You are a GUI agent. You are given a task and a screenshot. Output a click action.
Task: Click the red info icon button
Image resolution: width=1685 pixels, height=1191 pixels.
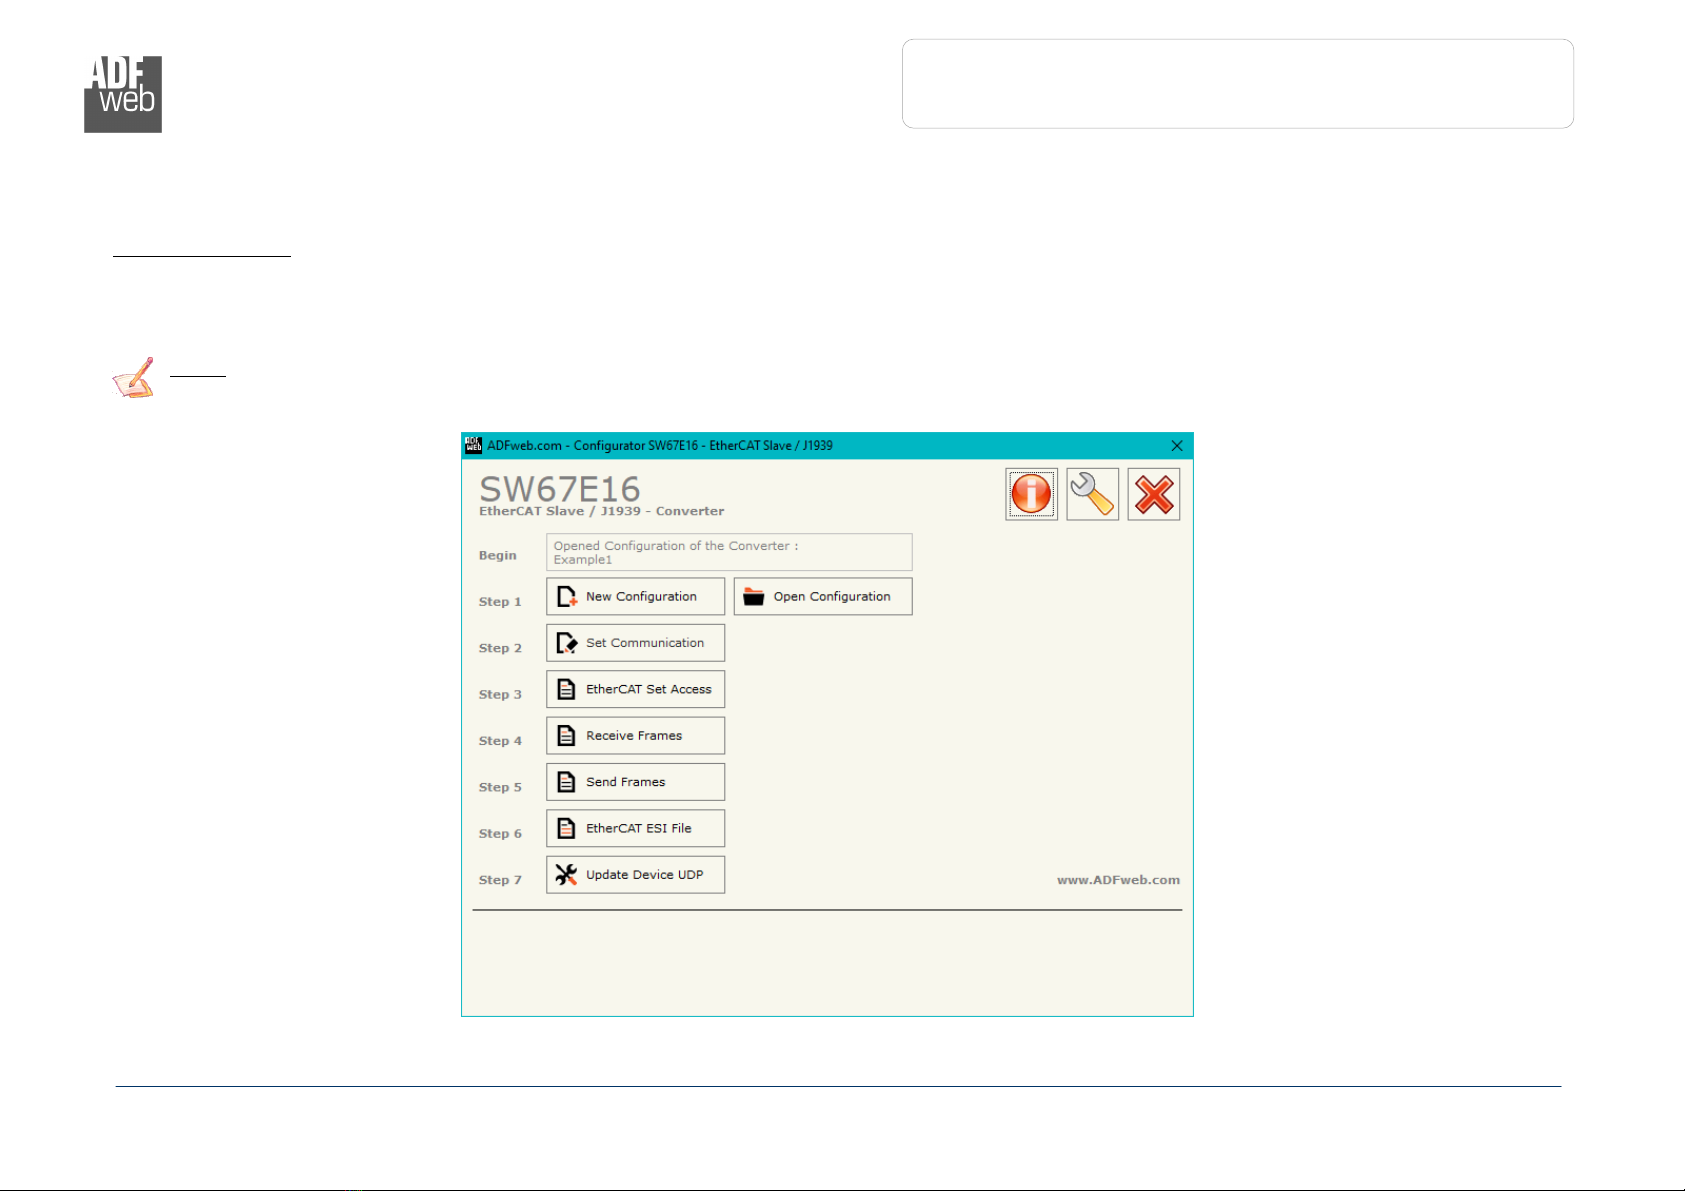1031,494
